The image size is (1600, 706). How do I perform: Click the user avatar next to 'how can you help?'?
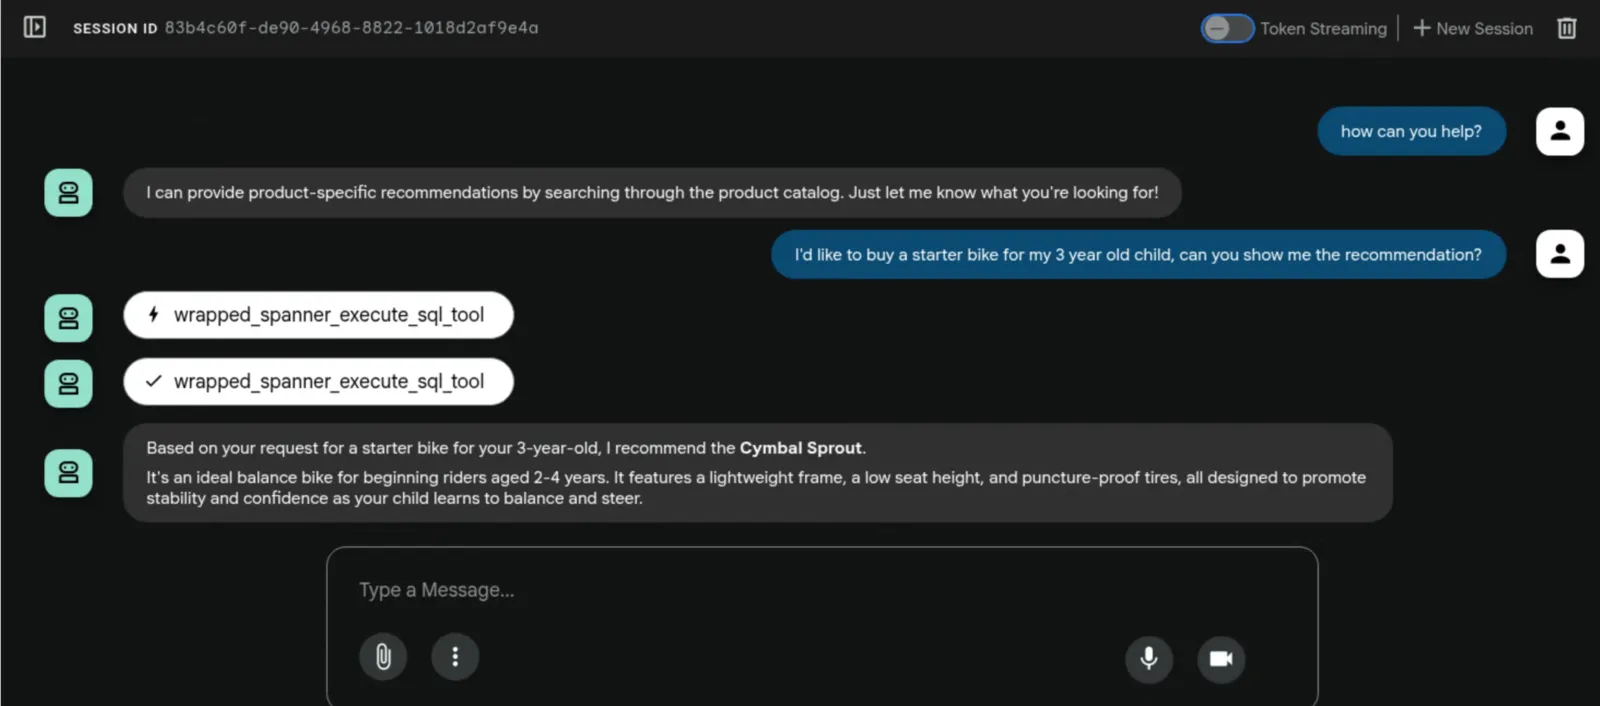[x=1560, y=131]
